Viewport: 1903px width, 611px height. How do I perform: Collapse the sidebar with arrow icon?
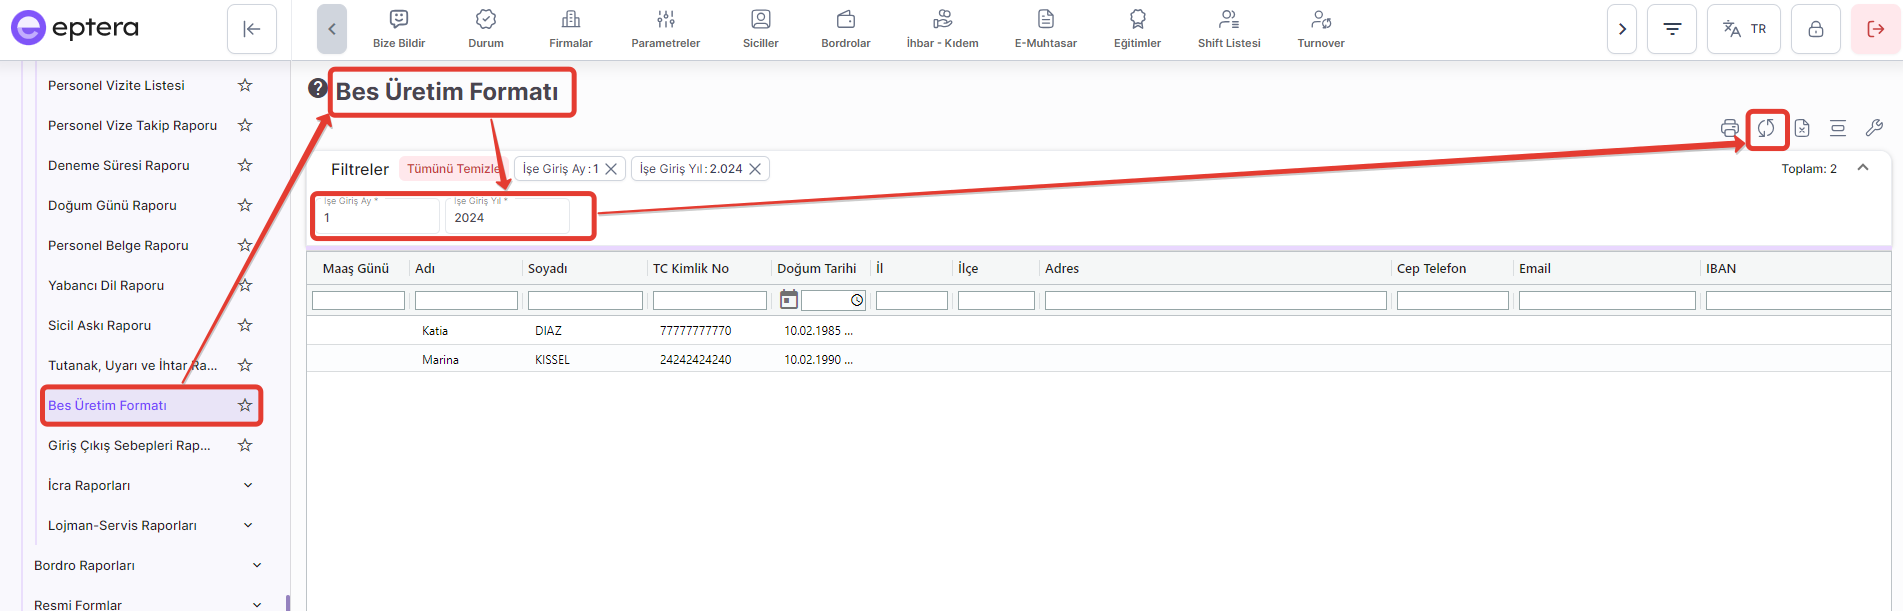click(252, 29)
